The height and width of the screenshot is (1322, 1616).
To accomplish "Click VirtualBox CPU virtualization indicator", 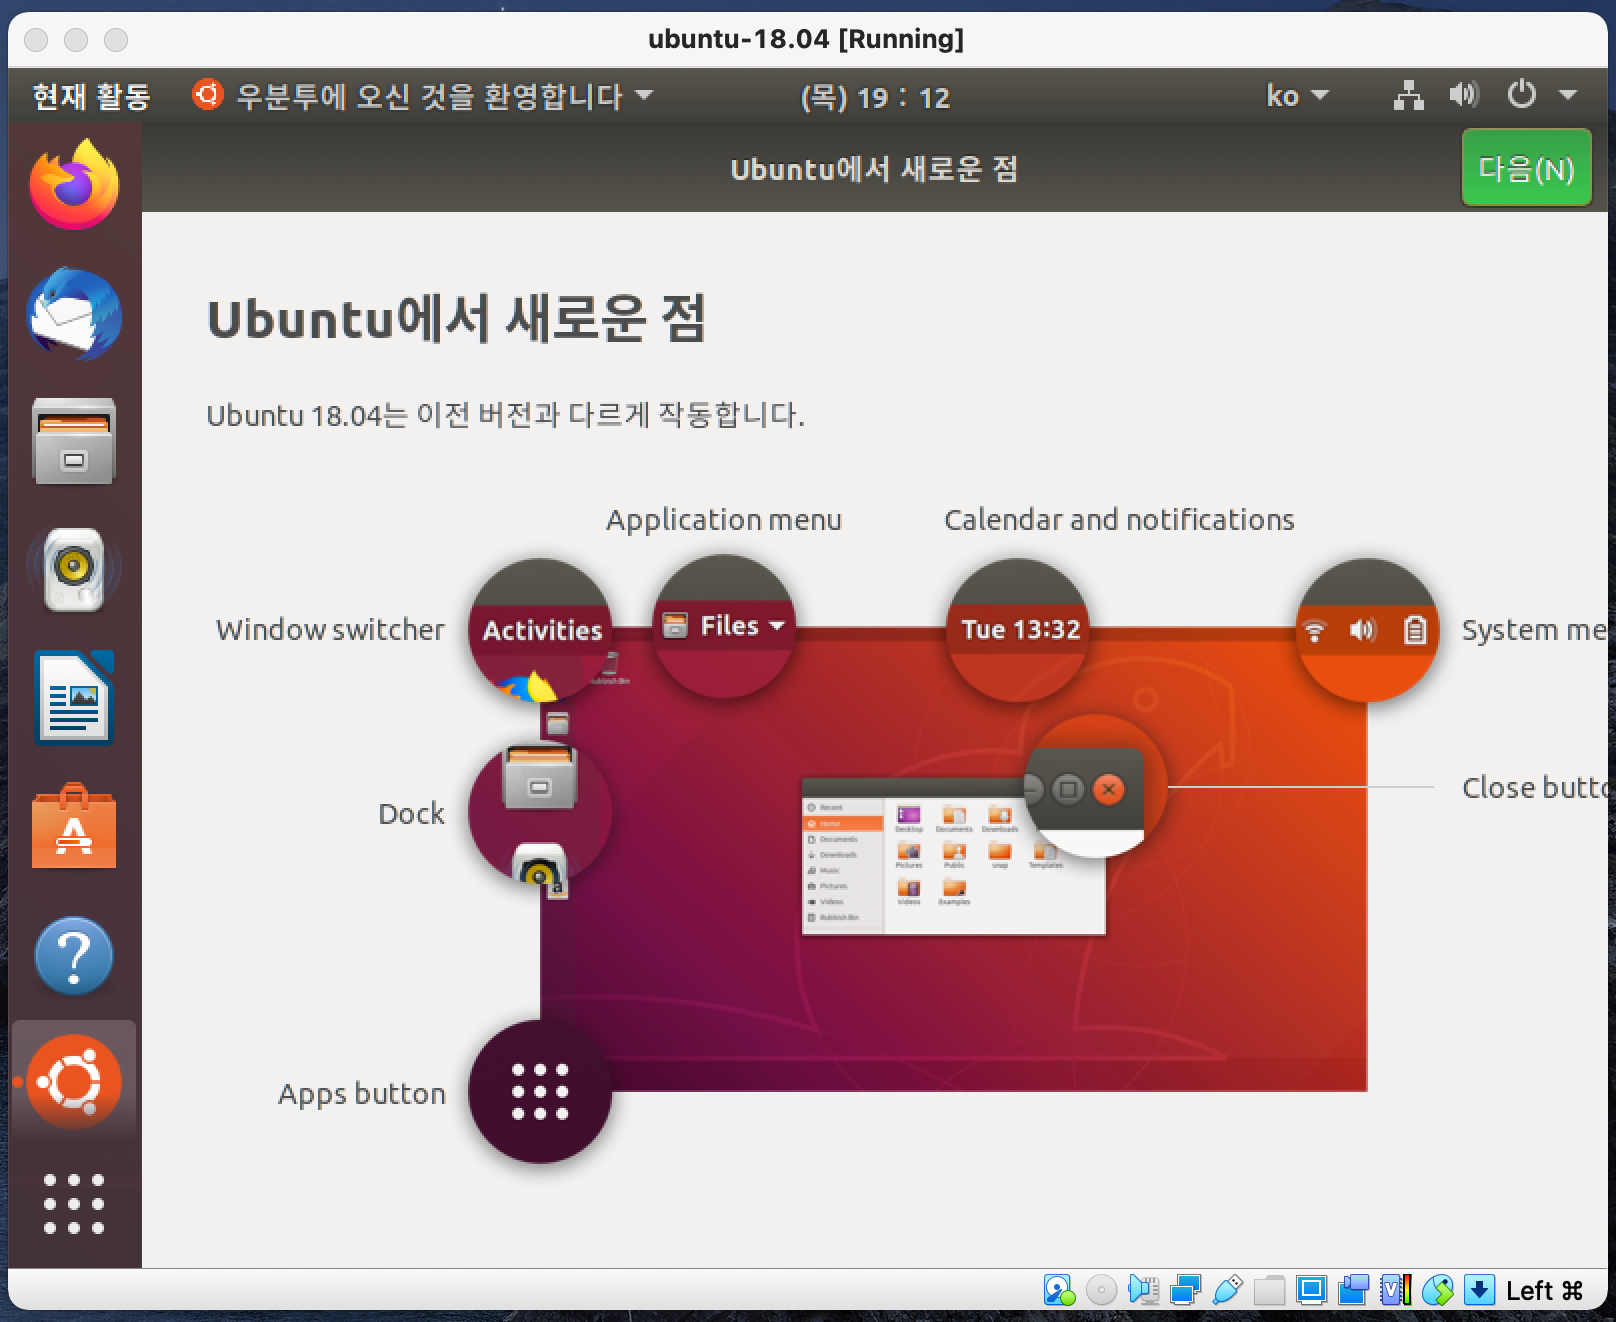I will (x=1396, y=1290).
